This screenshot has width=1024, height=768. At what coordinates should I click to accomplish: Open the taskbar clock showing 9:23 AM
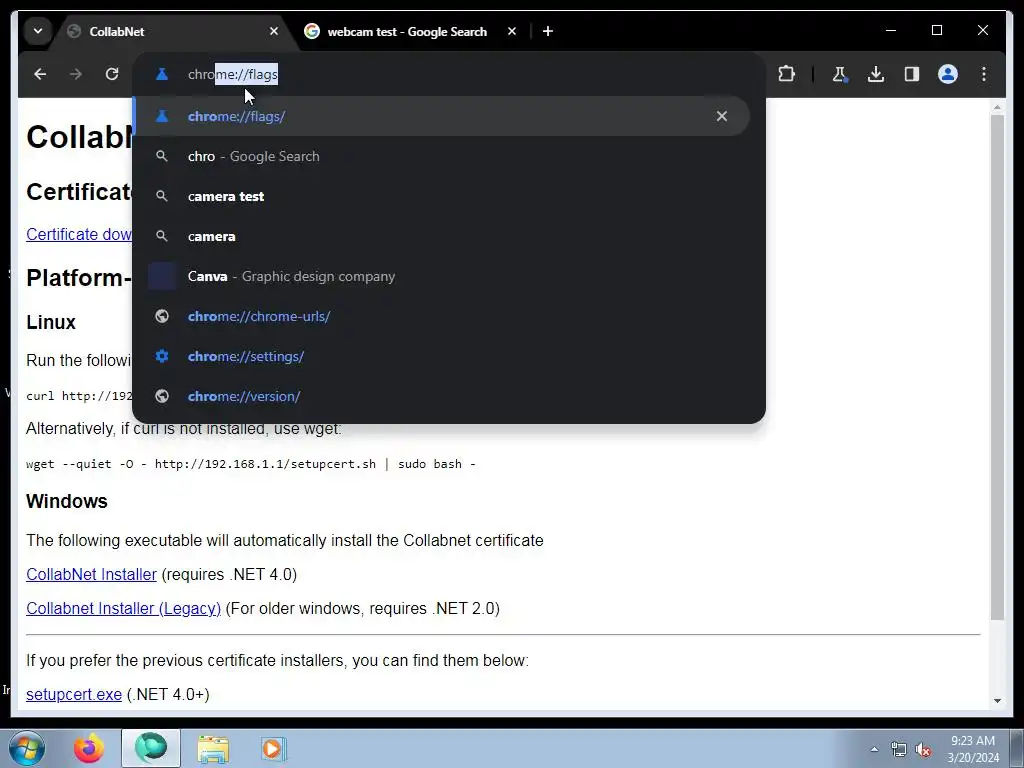pos(973,749)
